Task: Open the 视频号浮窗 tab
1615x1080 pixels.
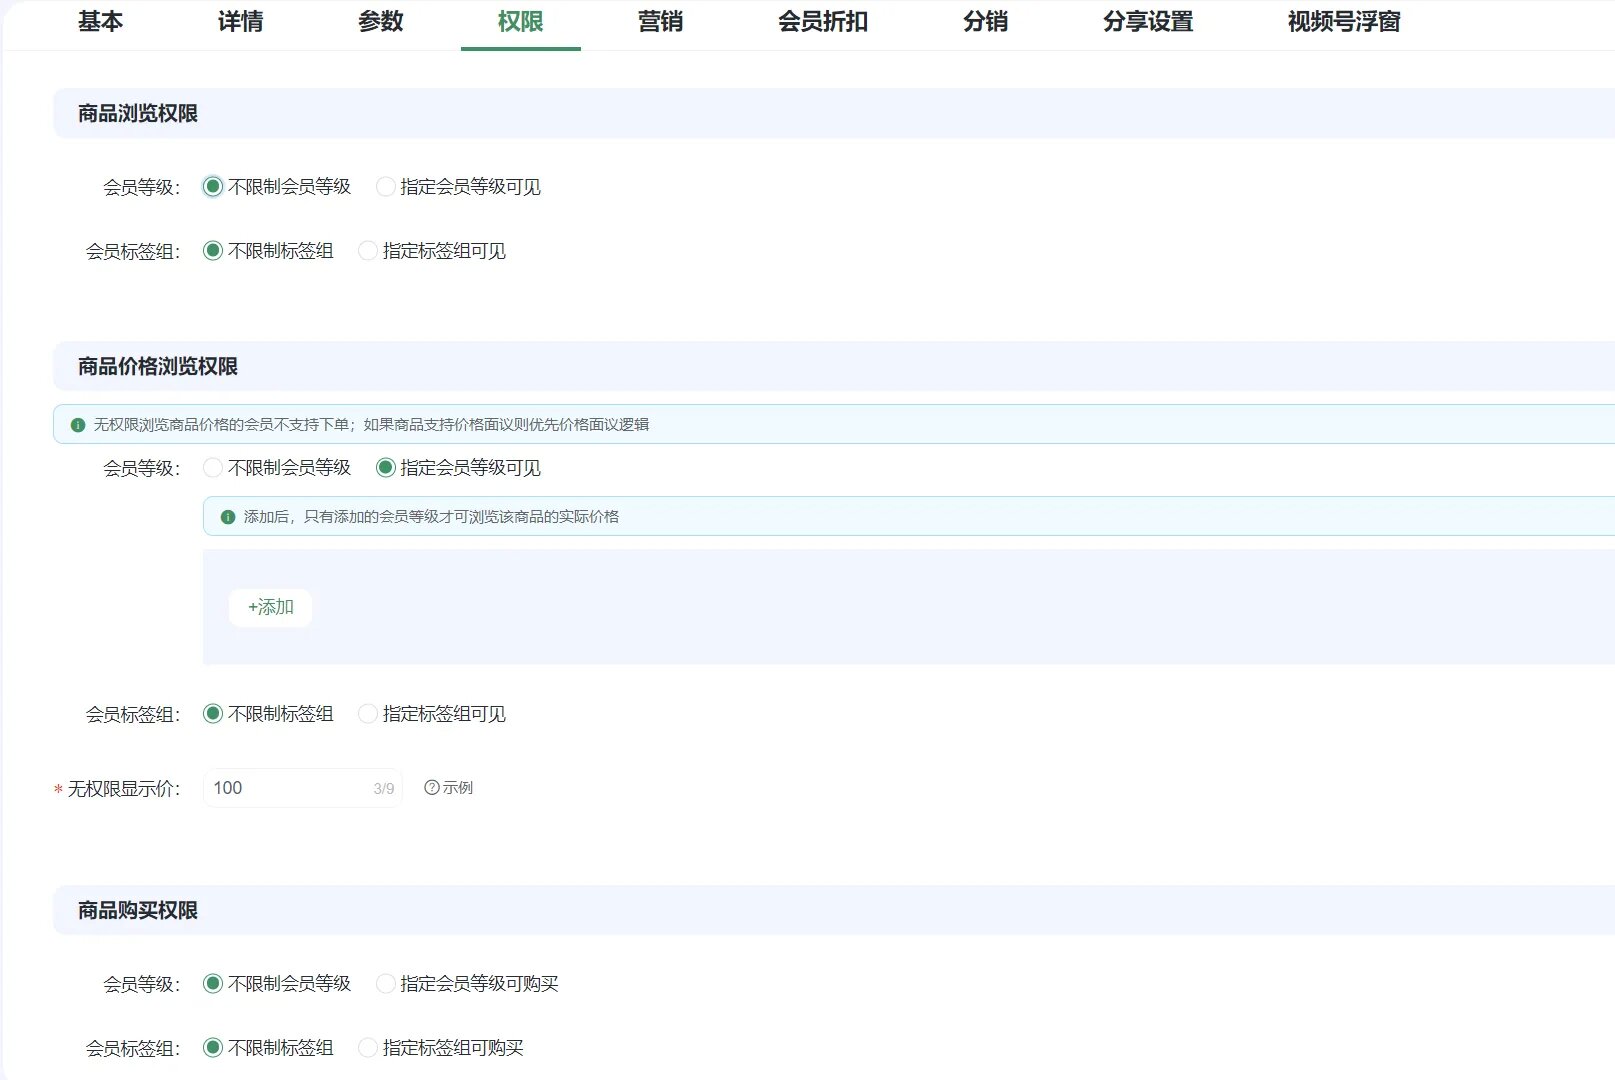Action: tap(1343, 22)
